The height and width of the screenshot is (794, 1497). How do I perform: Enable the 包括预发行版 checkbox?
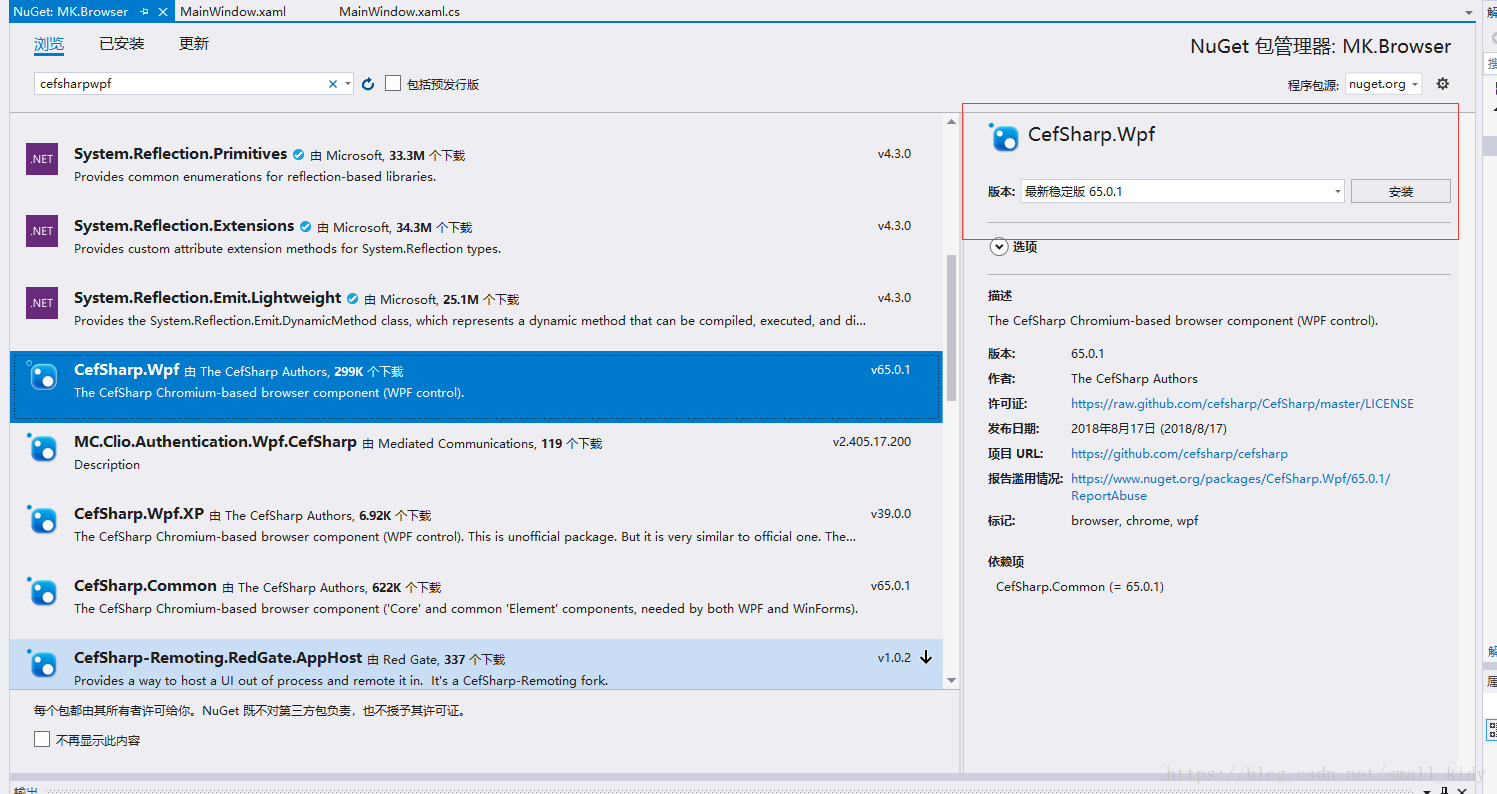(x=392, y=83)
